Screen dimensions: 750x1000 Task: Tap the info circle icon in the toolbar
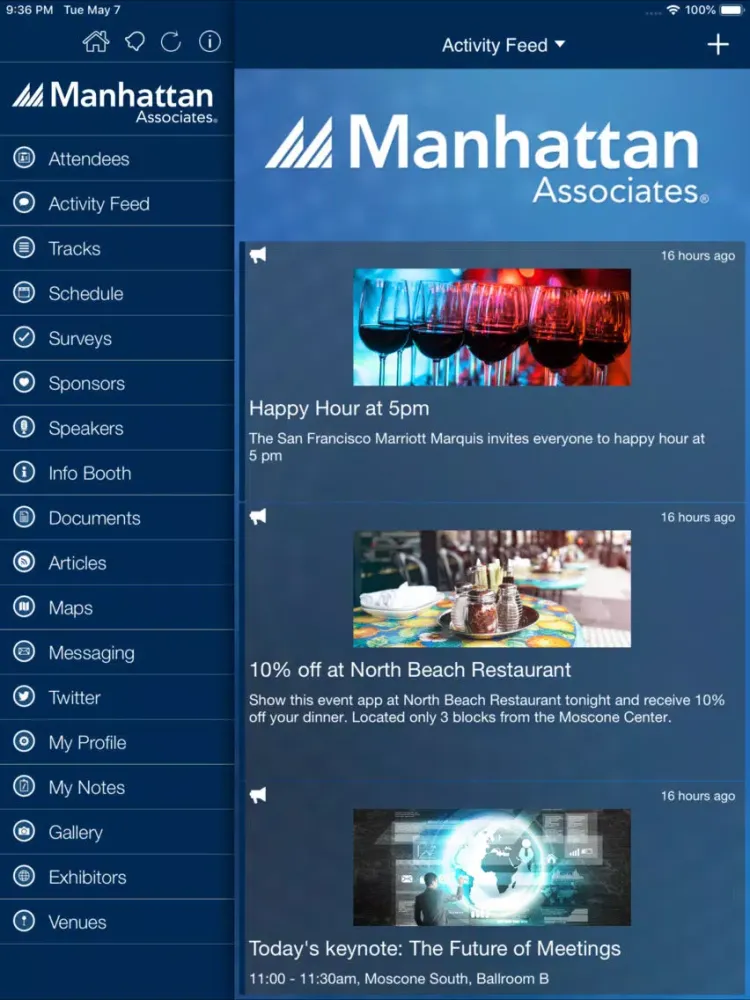(210, 41)
